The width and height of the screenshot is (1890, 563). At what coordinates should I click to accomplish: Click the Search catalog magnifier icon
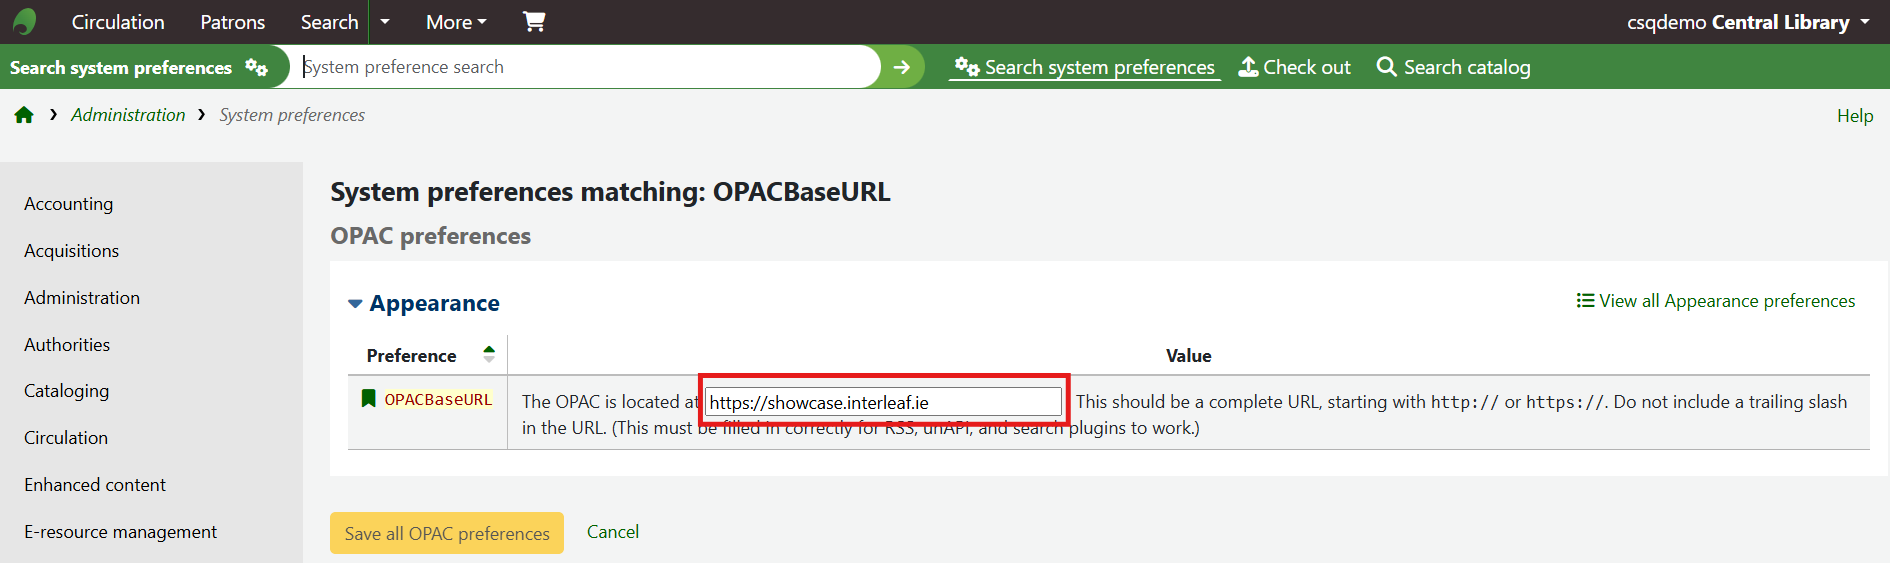[x=1386, y=67]
